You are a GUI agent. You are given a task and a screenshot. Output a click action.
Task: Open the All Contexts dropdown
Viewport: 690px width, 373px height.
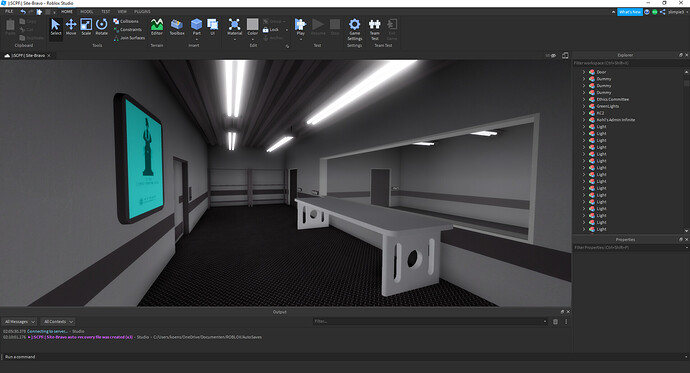point(58,322)
